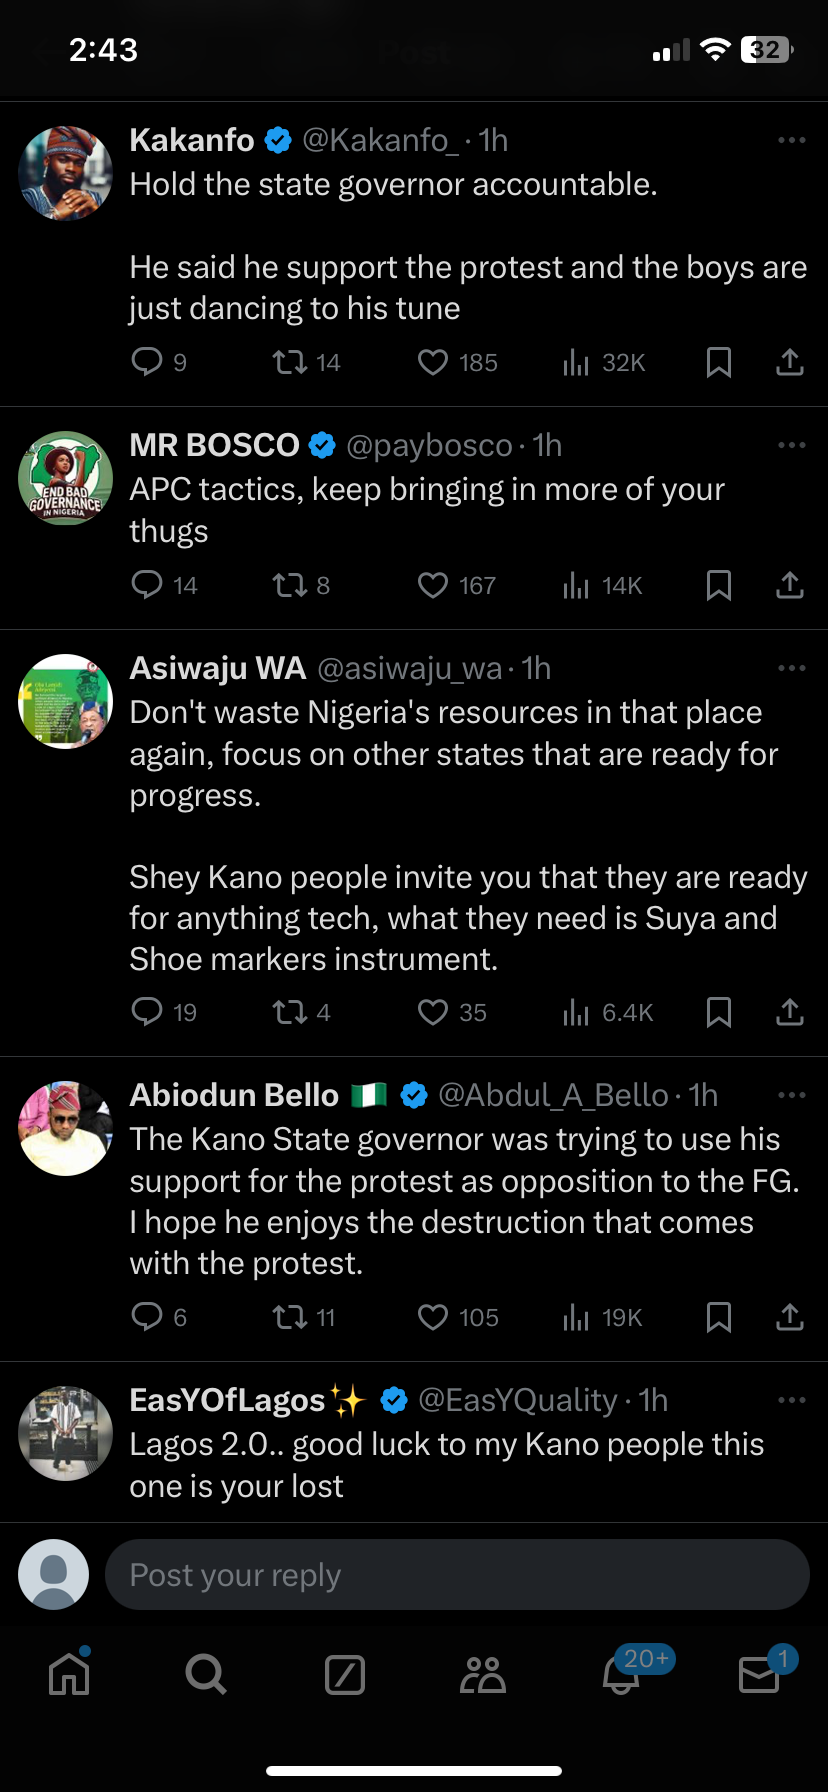
Task: Like Kakanfo's tweet with heart icon
Action: [433, 362]
